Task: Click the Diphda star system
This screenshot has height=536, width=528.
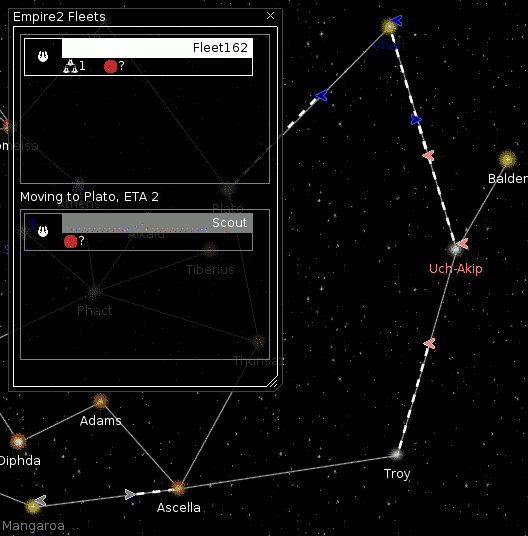Action: point(18,441)
